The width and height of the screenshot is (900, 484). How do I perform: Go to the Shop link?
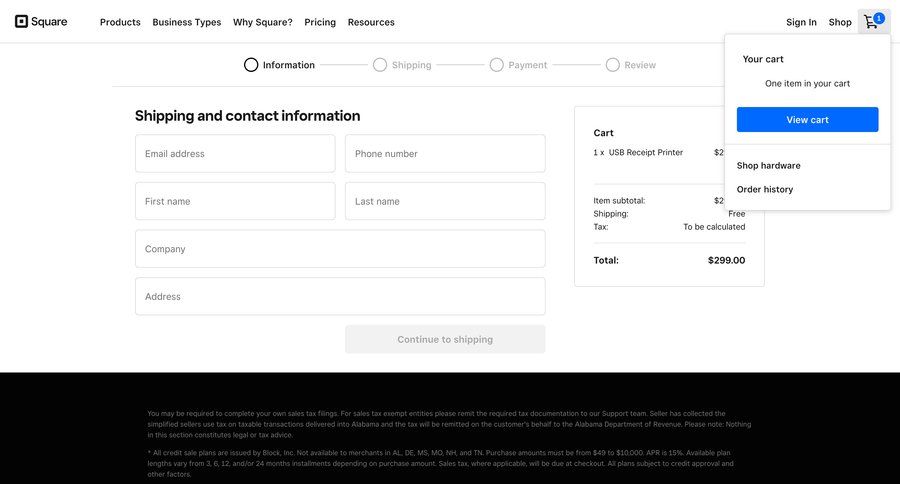[840, 22]
